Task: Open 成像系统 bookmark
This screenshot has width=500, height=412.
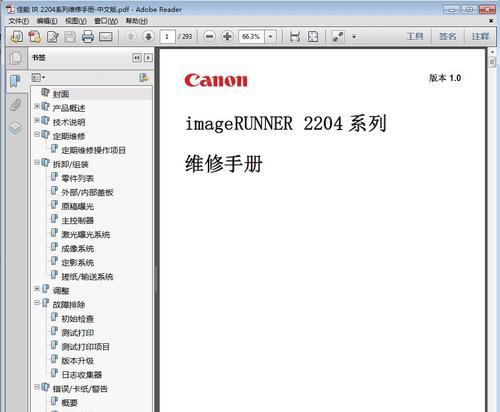Action: (77, 248)
